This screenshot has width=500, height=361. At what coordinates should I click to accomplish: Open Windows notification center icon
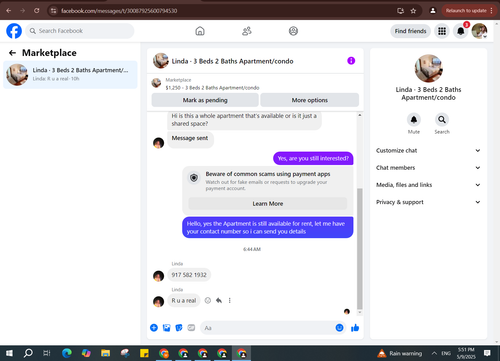pyautogui.click(x=487, y=353)
